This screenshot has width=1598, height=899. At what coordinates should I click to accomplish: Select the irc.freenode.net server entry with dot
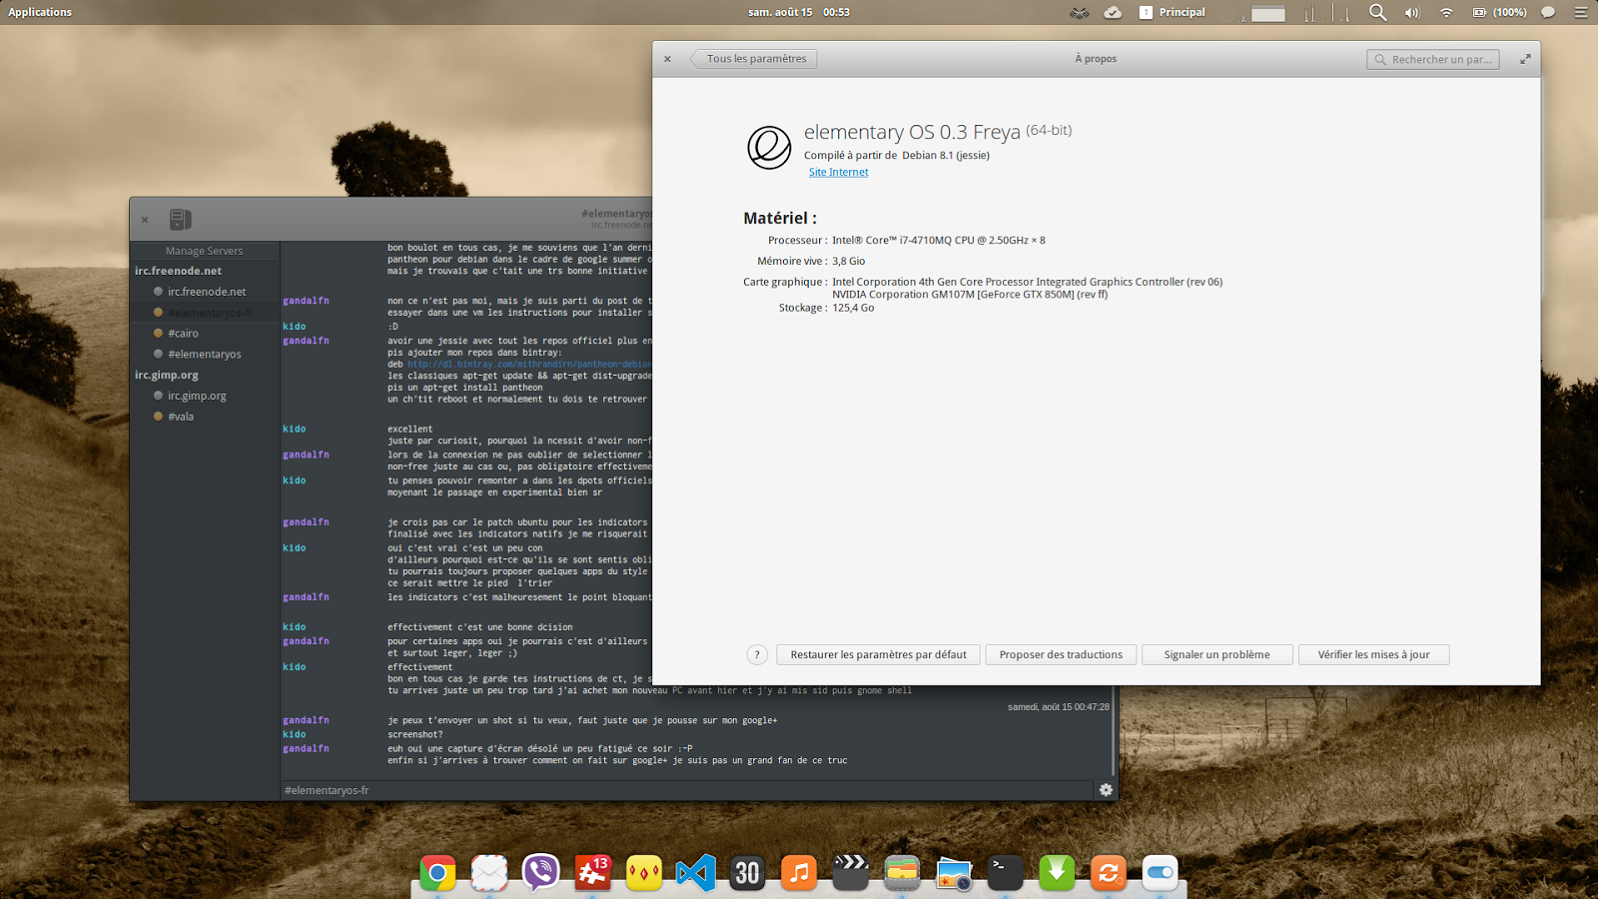(206, 292)
